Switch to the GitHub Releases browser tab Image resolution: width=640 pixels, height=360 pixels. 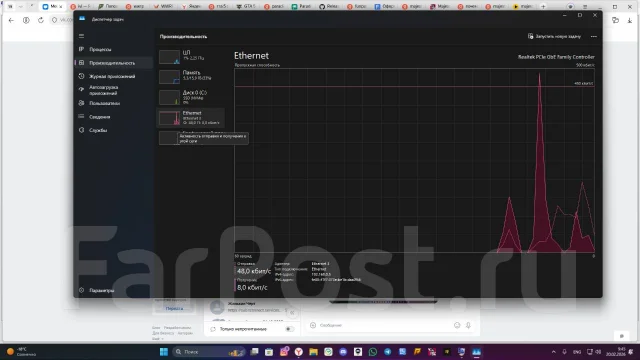pyautogui.click(x=329, y=7)
